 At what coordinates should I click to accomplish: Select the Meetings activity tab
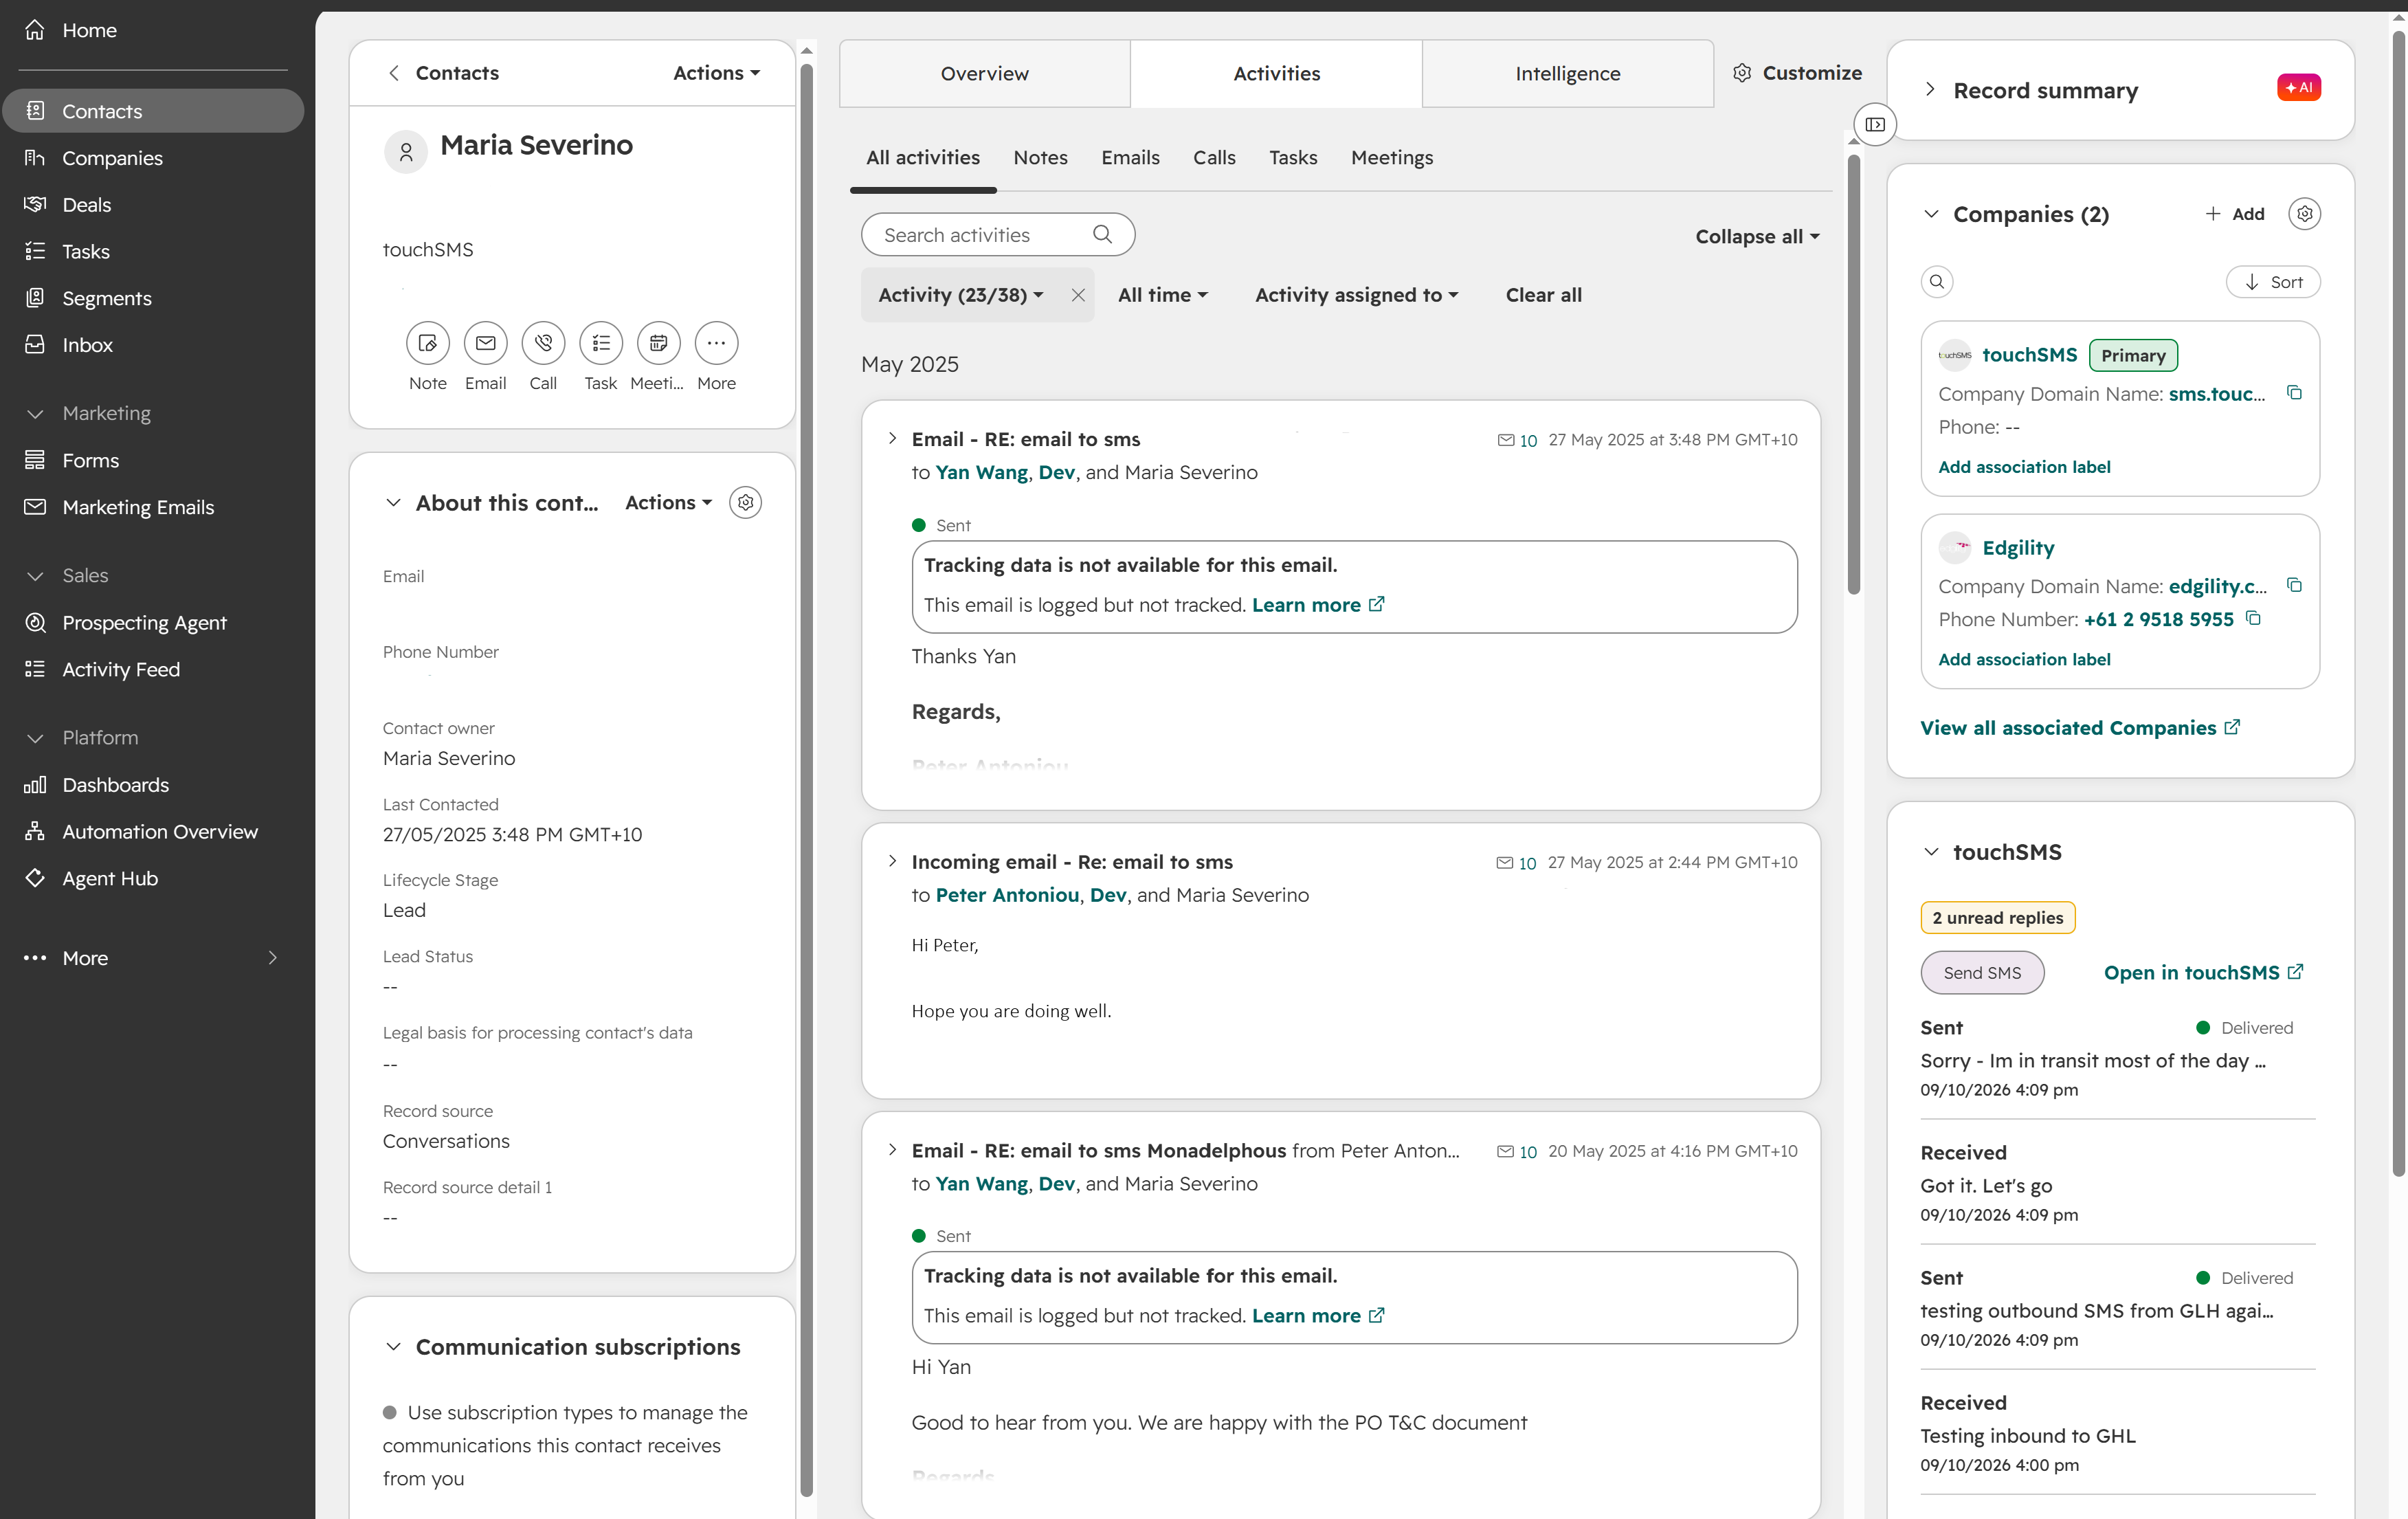(1392, 157)
